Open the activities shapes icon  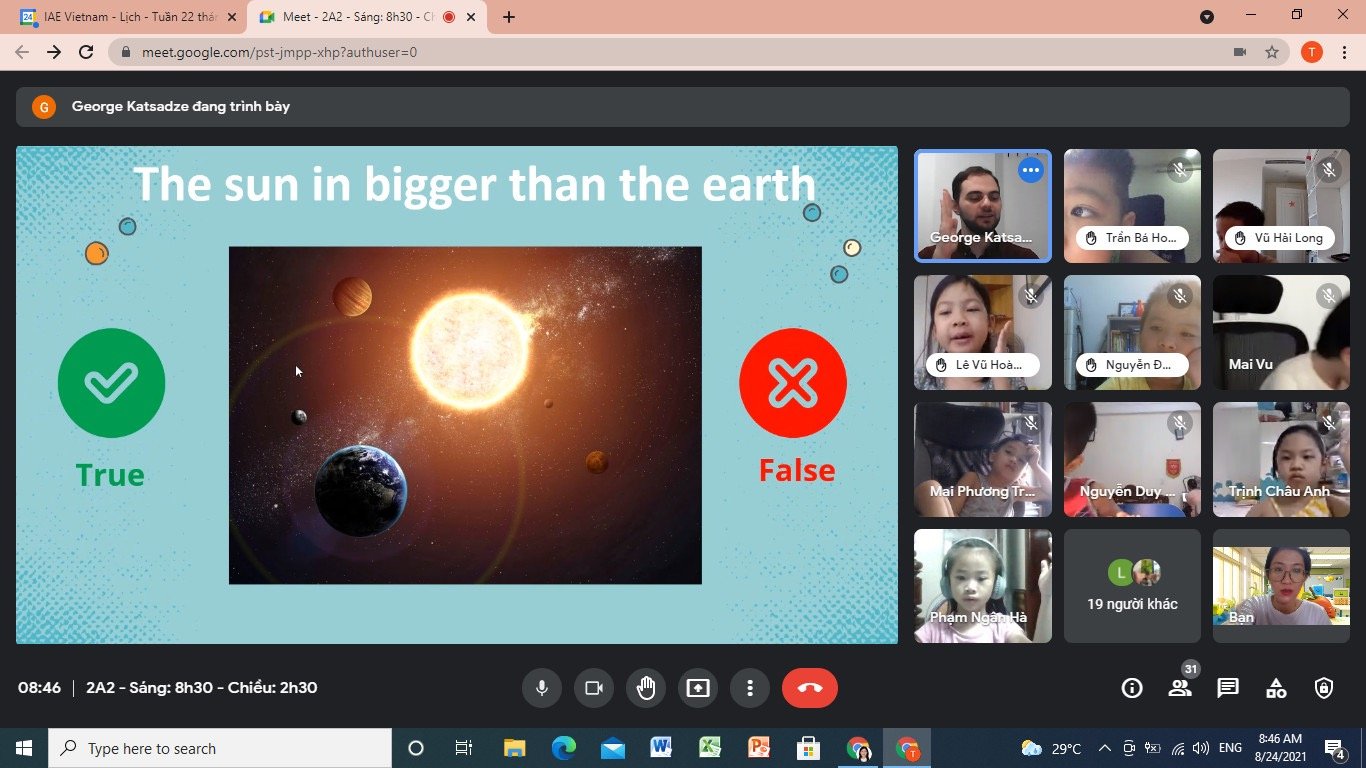[x=1276, y=688]
